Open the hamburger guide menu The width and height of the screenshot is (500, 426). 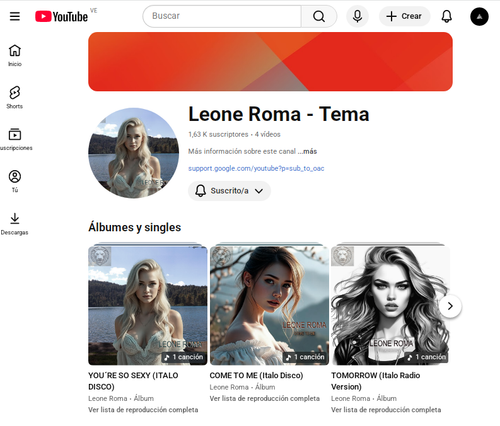click(15, 16)
